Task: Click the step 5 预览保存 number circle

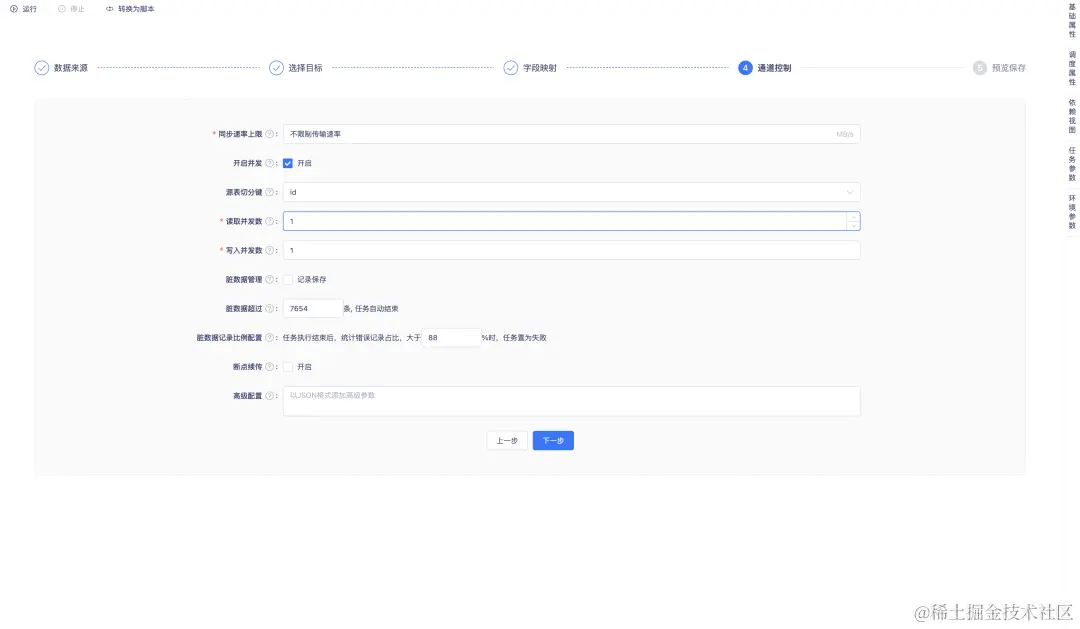Action: tap(979, 68)
